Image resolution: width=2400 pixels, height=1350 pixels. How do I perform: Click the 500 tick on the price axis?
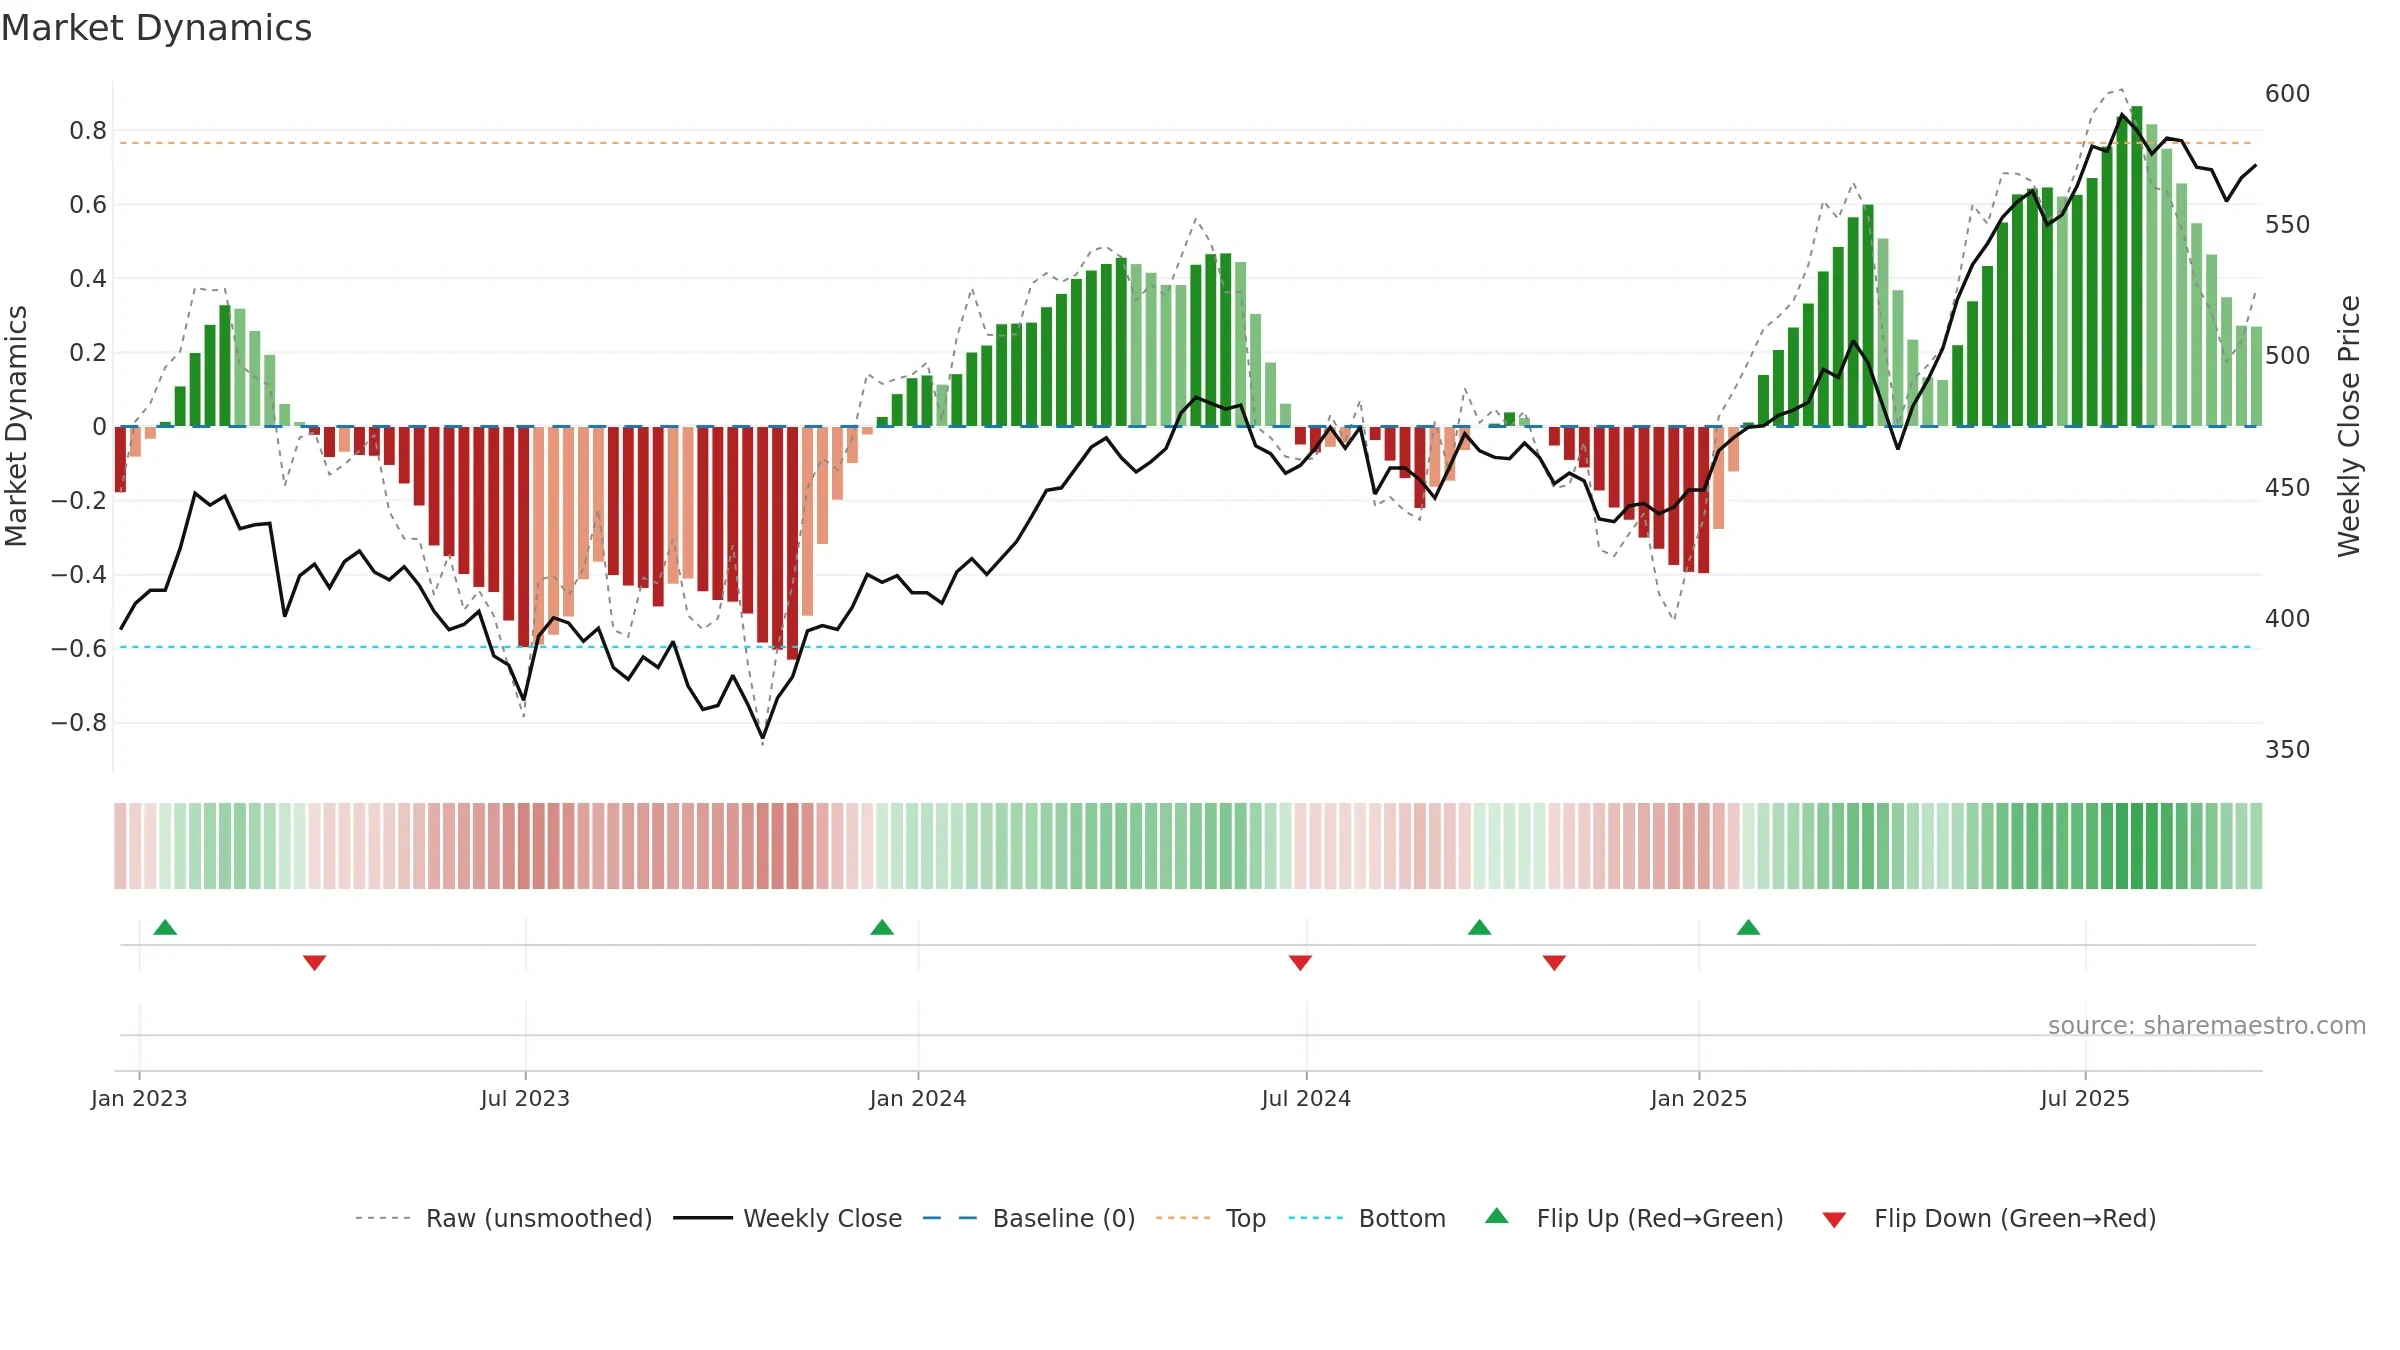(x=2287, y=356)
